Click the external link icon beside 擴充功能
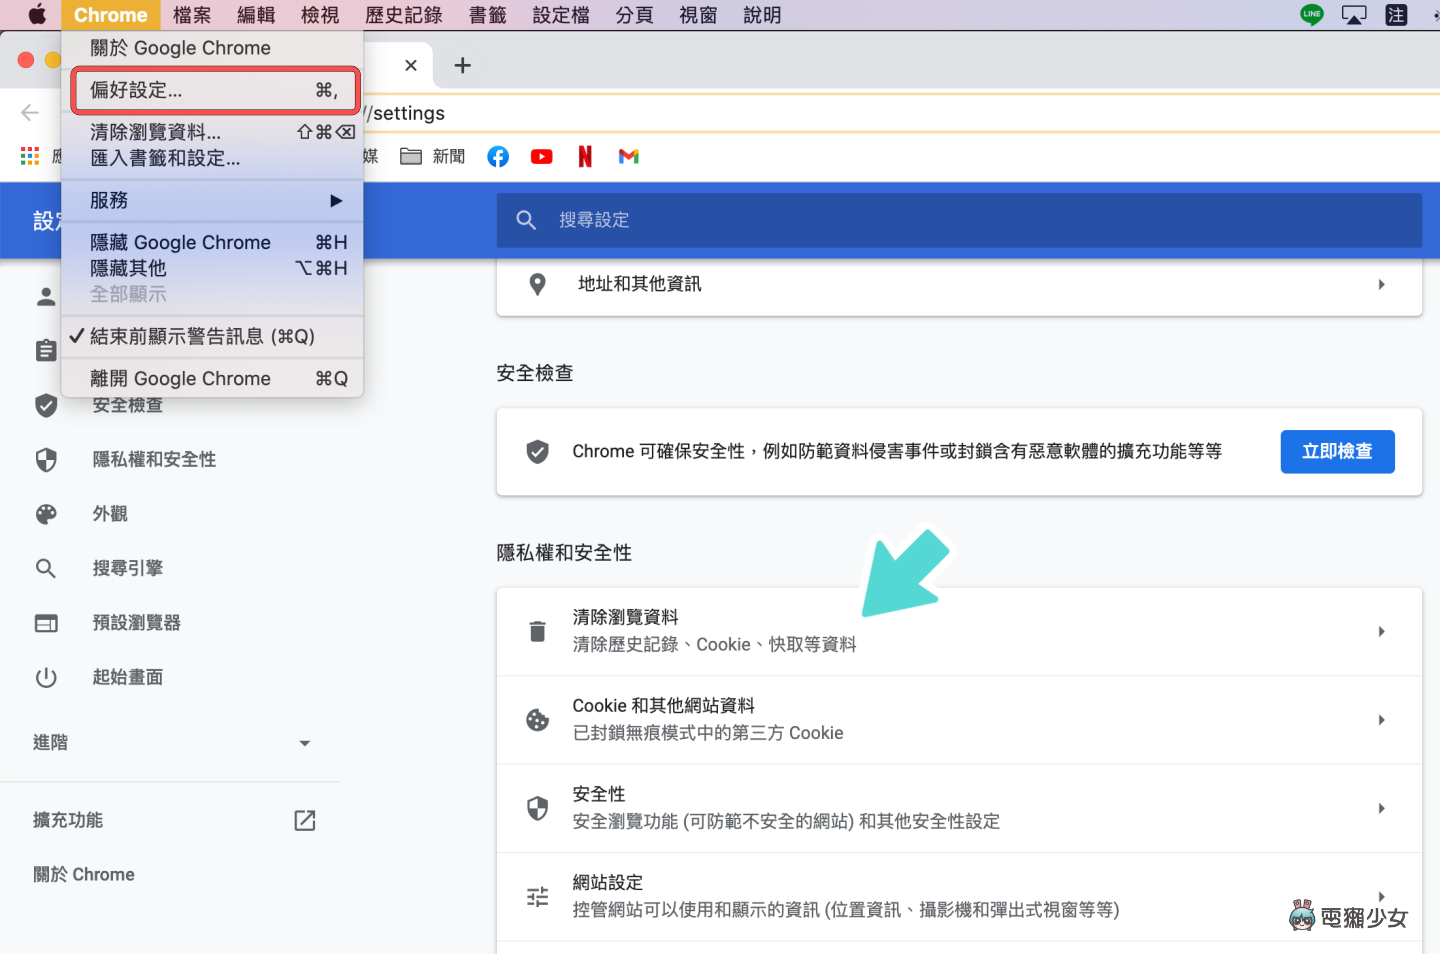Image resolution: width=1440 pixels, height=954 pixels. pyautogui.click(x=305, y=820)
